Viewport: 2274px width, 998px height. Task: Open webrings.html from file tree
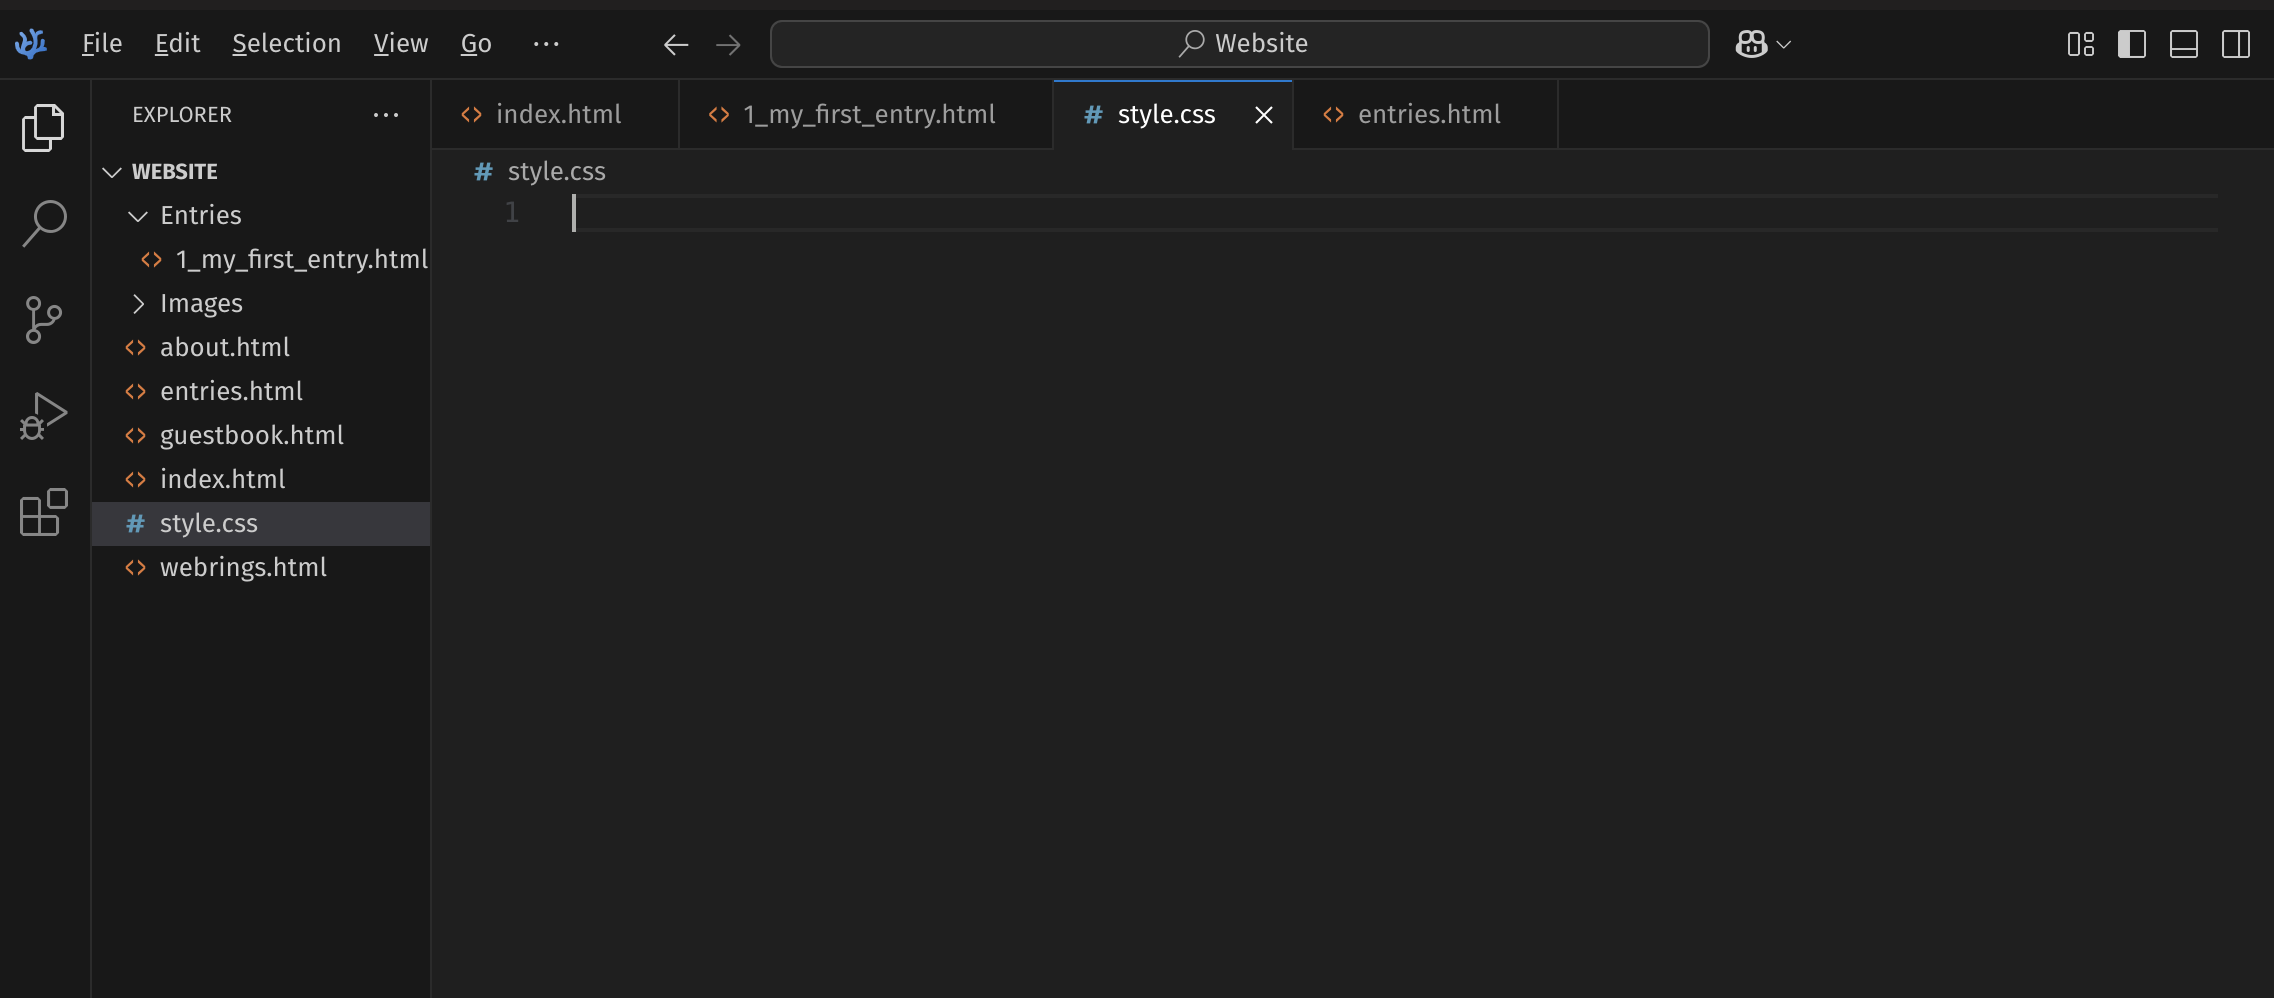pyautogui.click(x=243, y=568)
